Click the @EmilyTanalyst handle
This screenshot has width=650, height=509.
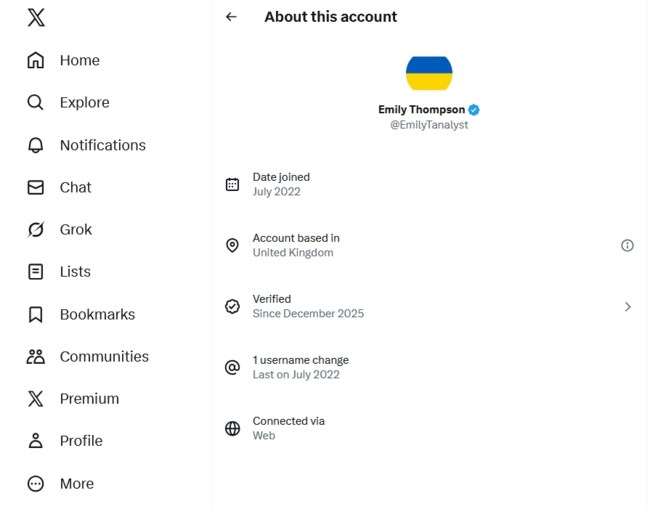(429, 125)
